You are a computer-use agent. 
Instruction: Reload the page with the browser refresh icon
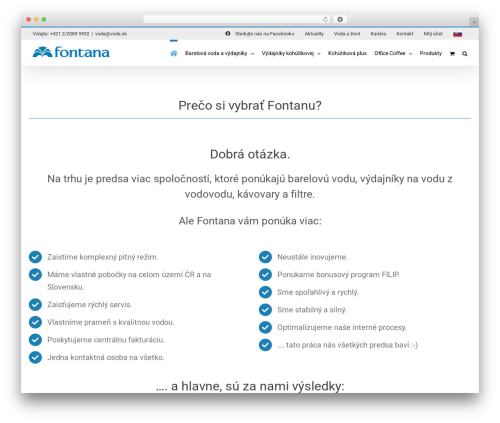(325, 19)
